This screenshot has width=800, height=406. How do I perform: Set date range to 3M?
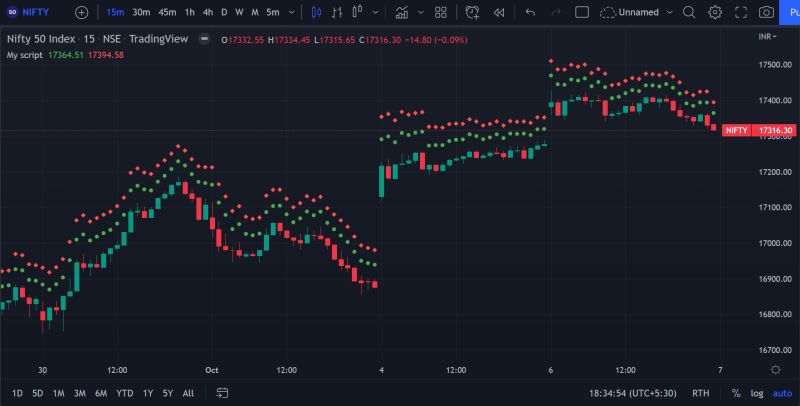[x=80, y=393]
